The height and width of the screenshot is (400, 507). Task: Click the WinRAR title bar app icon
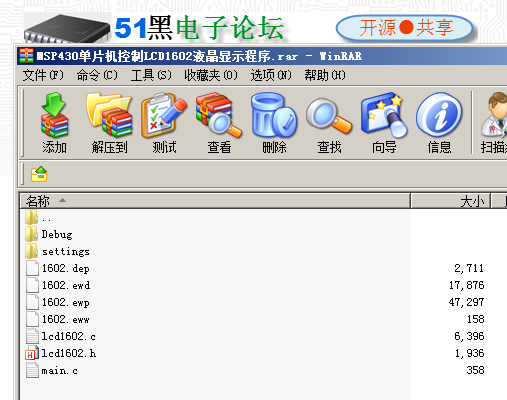[26, 56]
